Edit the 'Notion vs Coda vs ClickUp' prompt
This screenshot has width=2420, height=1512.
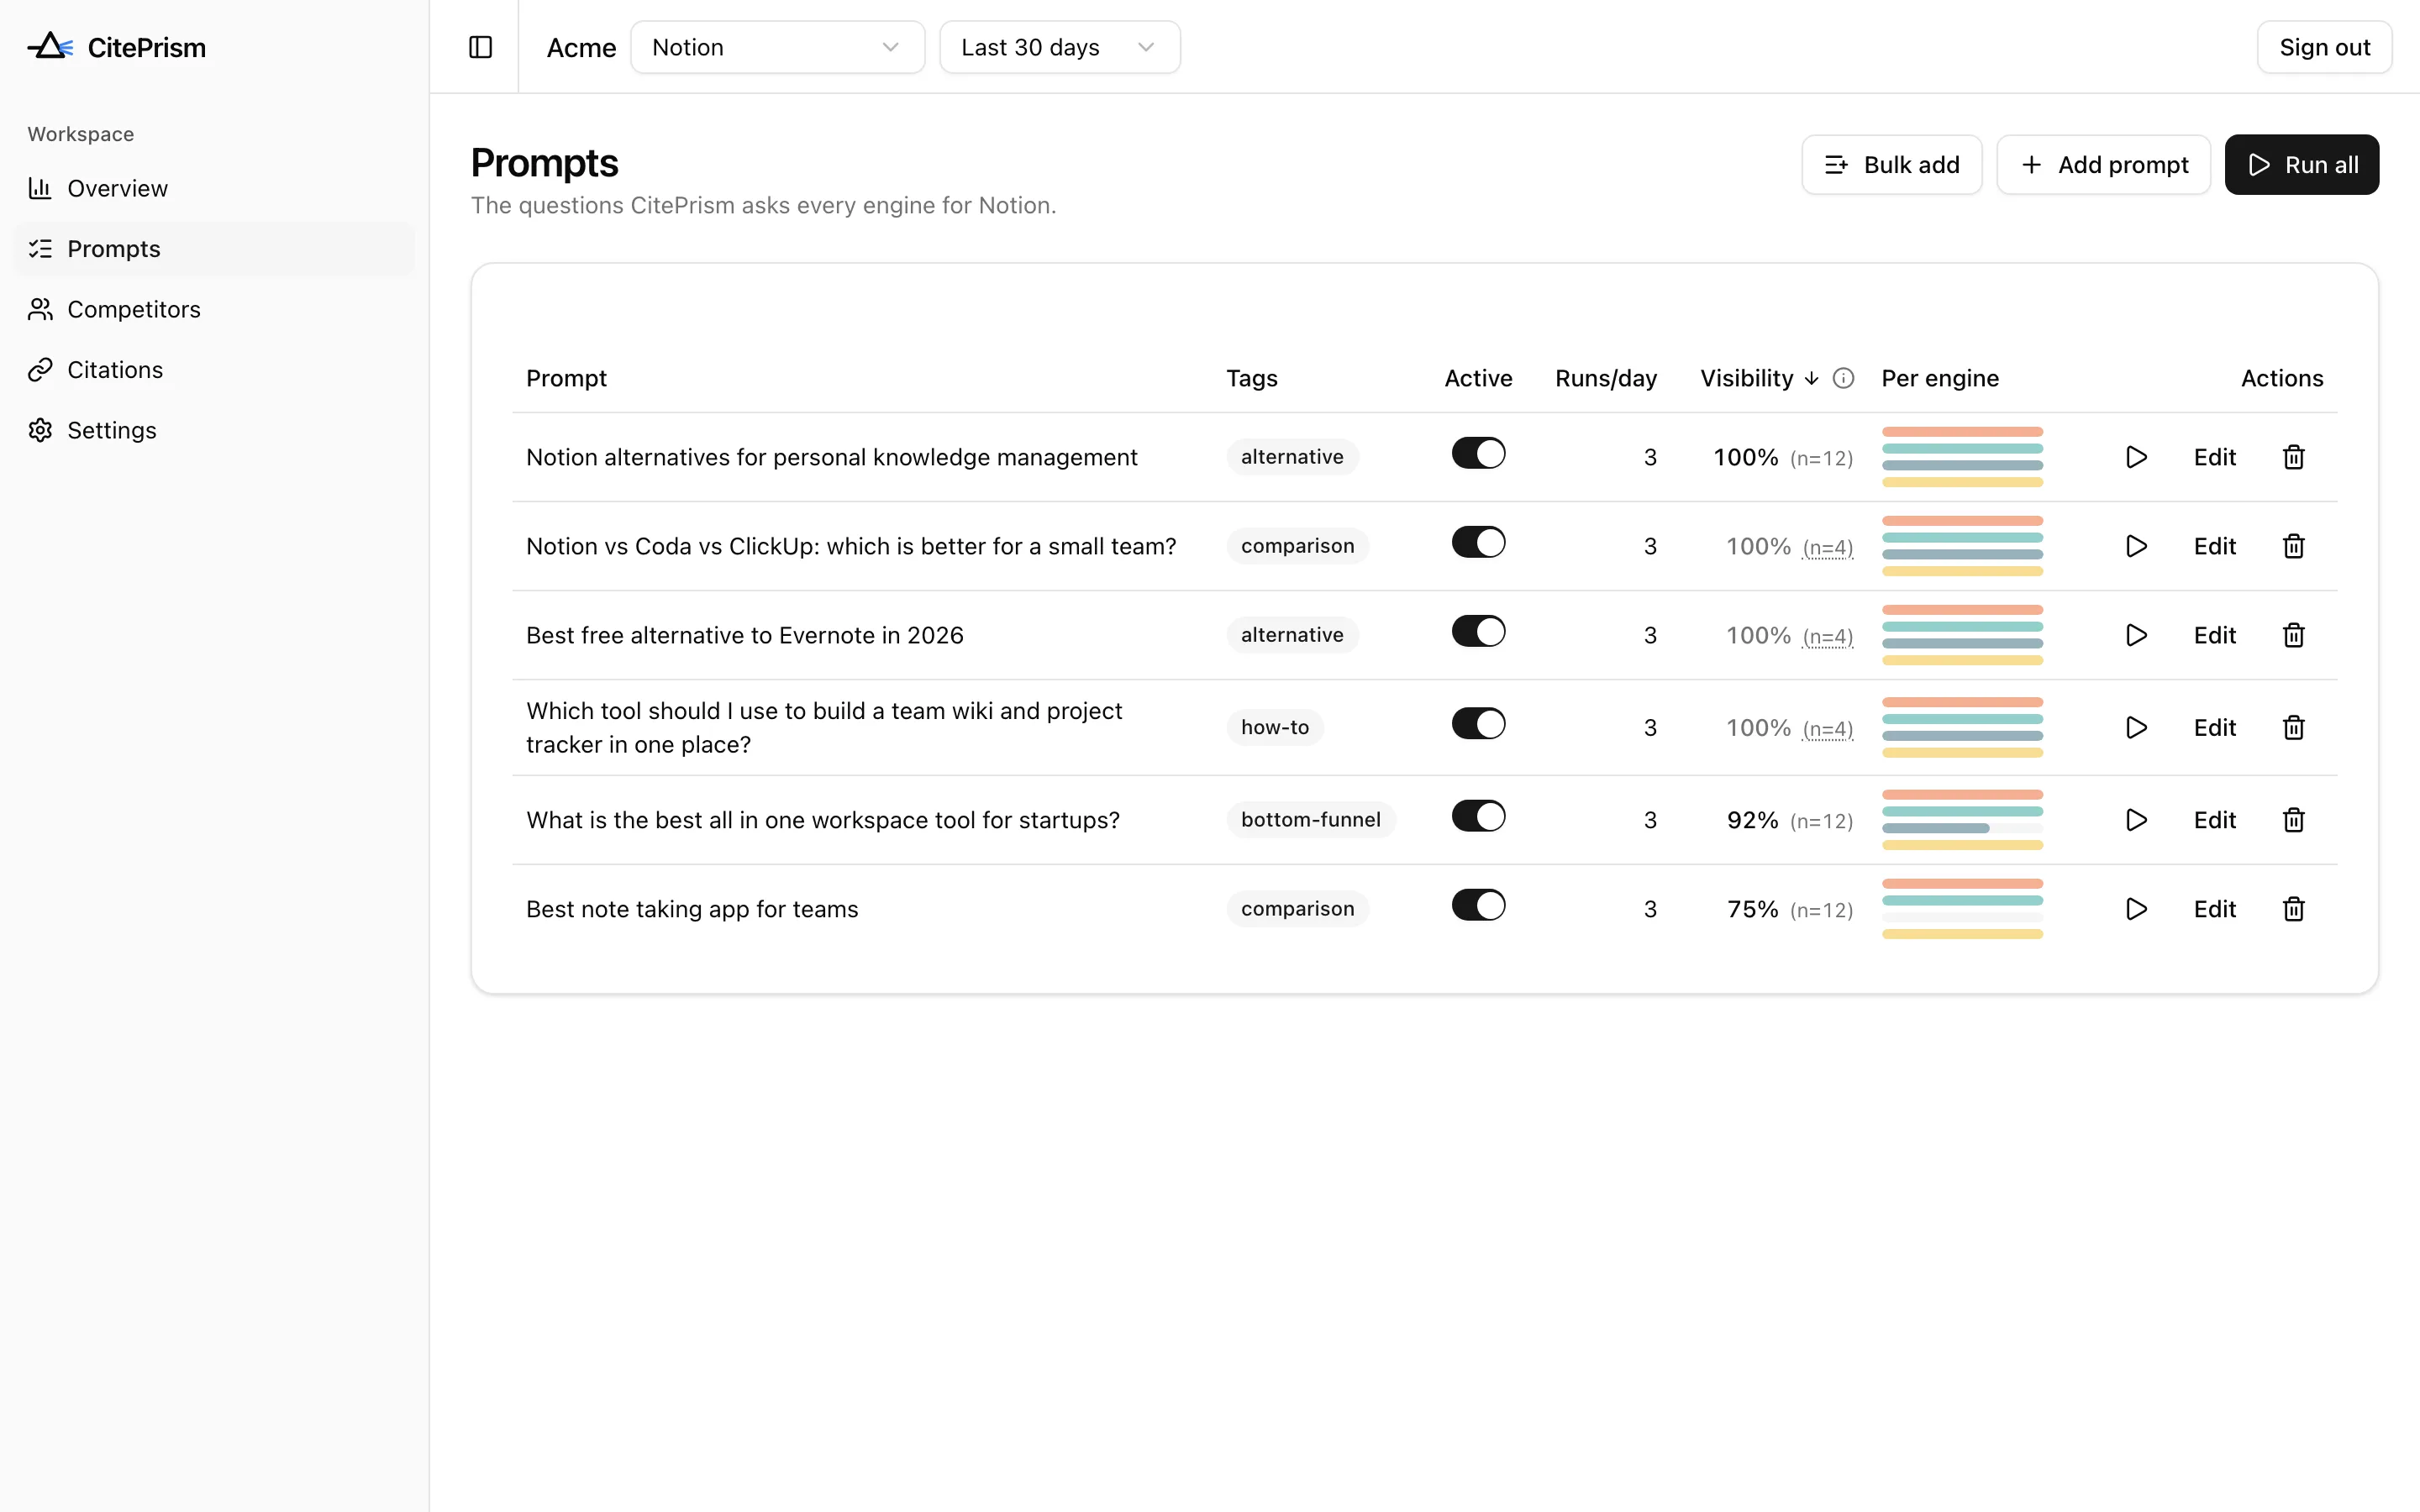[2214, 546]
